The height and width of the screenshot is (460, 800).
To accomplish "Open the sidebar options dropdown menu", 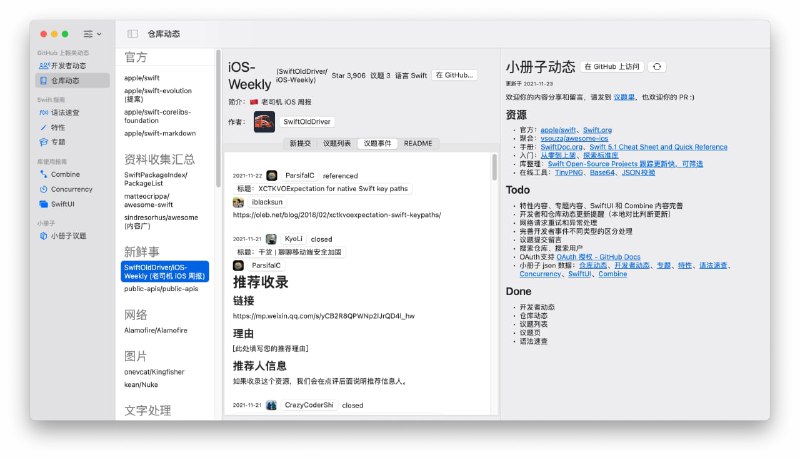I will [x=92, y=34].
